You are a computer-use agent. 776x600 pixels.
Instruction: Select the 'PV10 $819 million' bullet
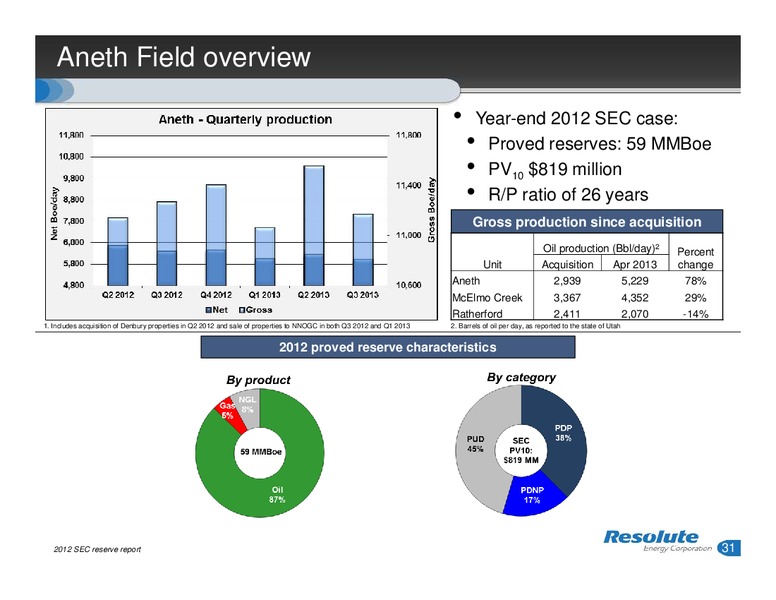pyautogui.click(x=555, y=169)
